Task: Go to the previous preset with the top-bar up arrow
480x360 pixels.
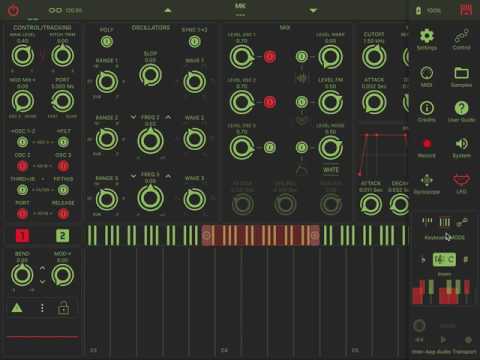Action: pyautogui.click(x=168, y=11)
